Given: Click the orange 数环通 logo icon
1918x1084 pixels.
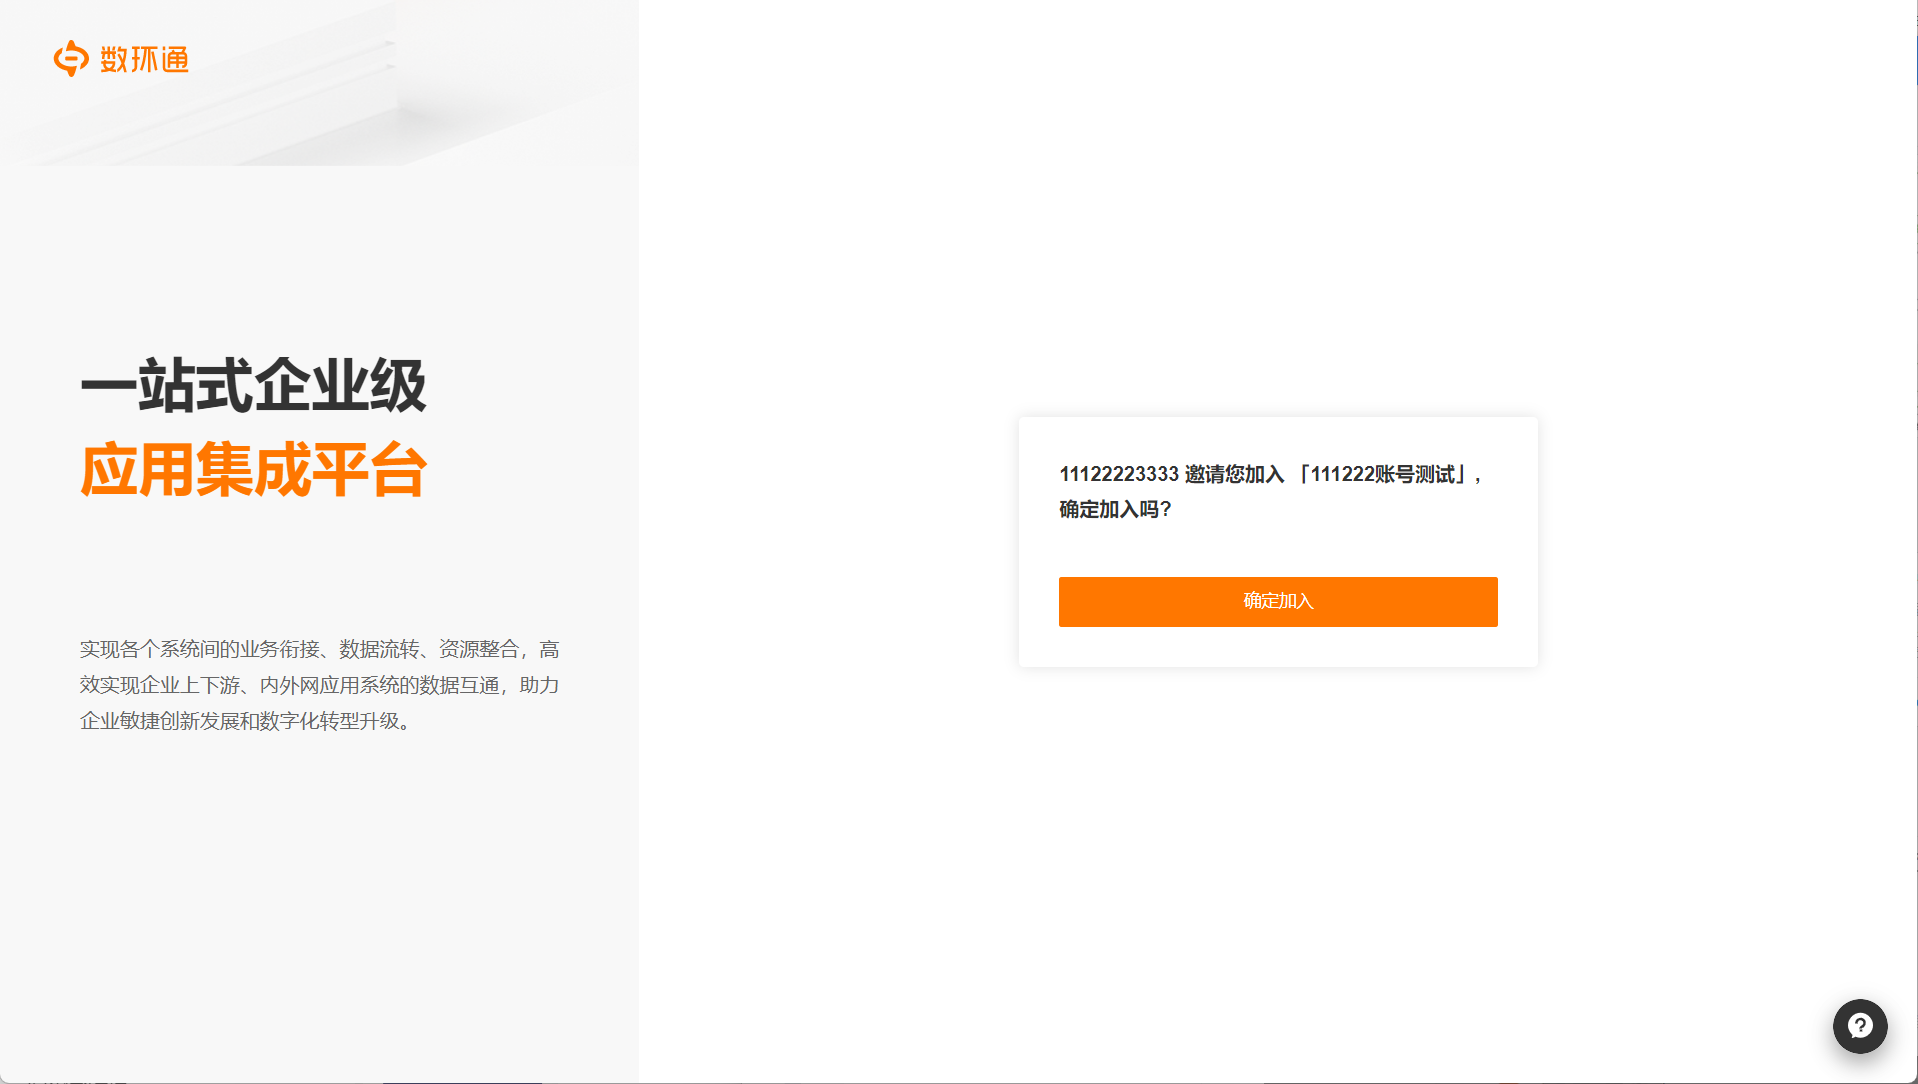Looking at the screenshot, I should point(71,58).
